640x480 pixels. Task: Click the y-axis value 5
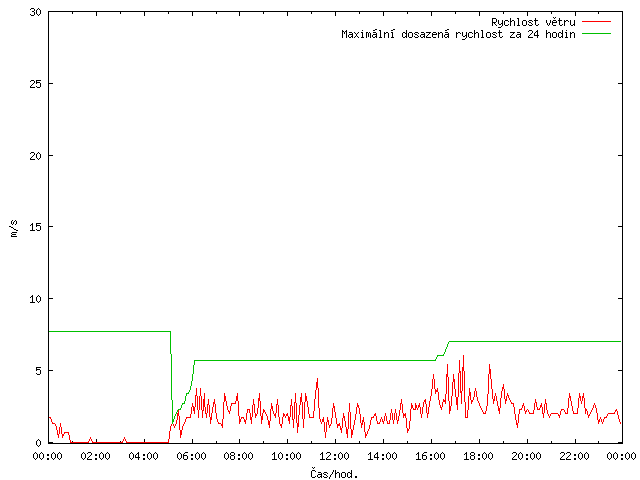pyautogui.click(x=38, y=371)
